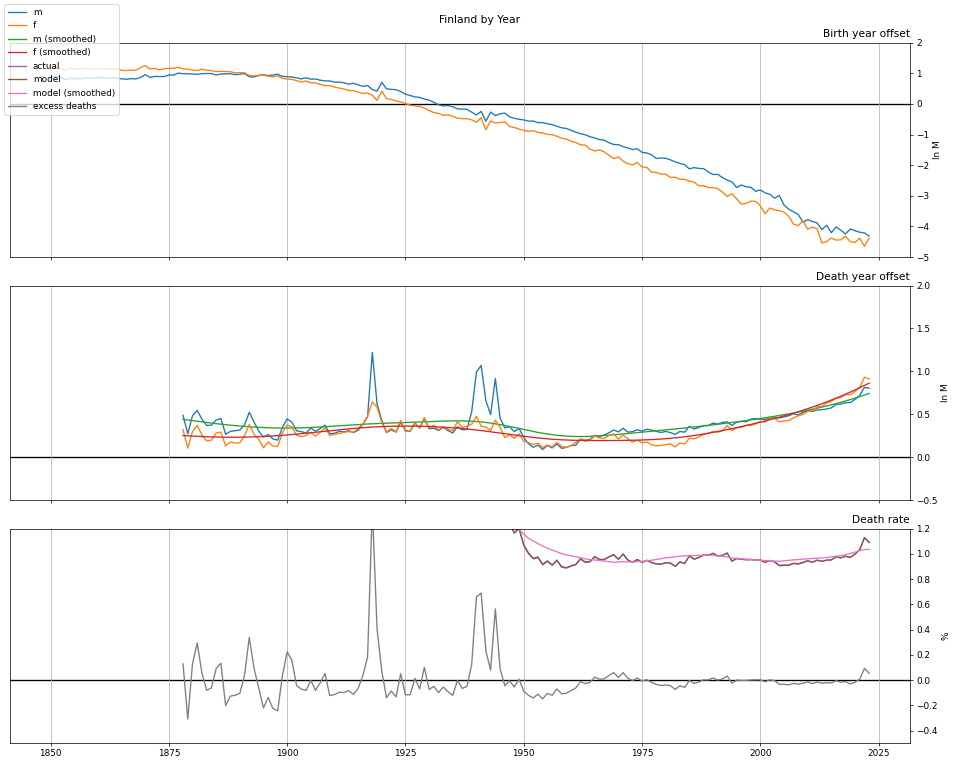The width and height of the screenshot is (960, 768).
Task: Click the −5 y-axis tick in Birth year panel
Action: [921, 258]
